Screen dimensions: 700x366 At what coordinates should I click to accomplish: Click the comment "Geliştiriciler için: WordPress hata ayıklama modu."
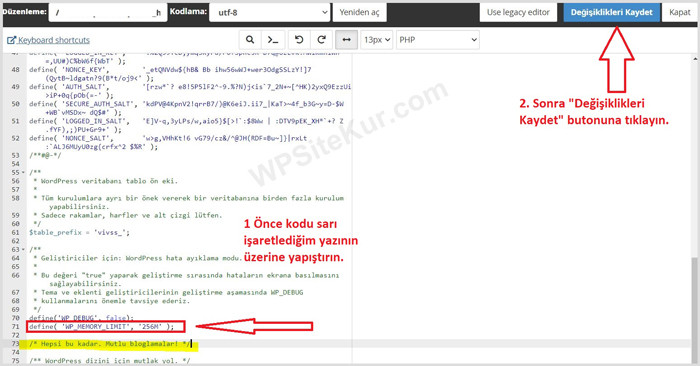click(x=141, y=258)
